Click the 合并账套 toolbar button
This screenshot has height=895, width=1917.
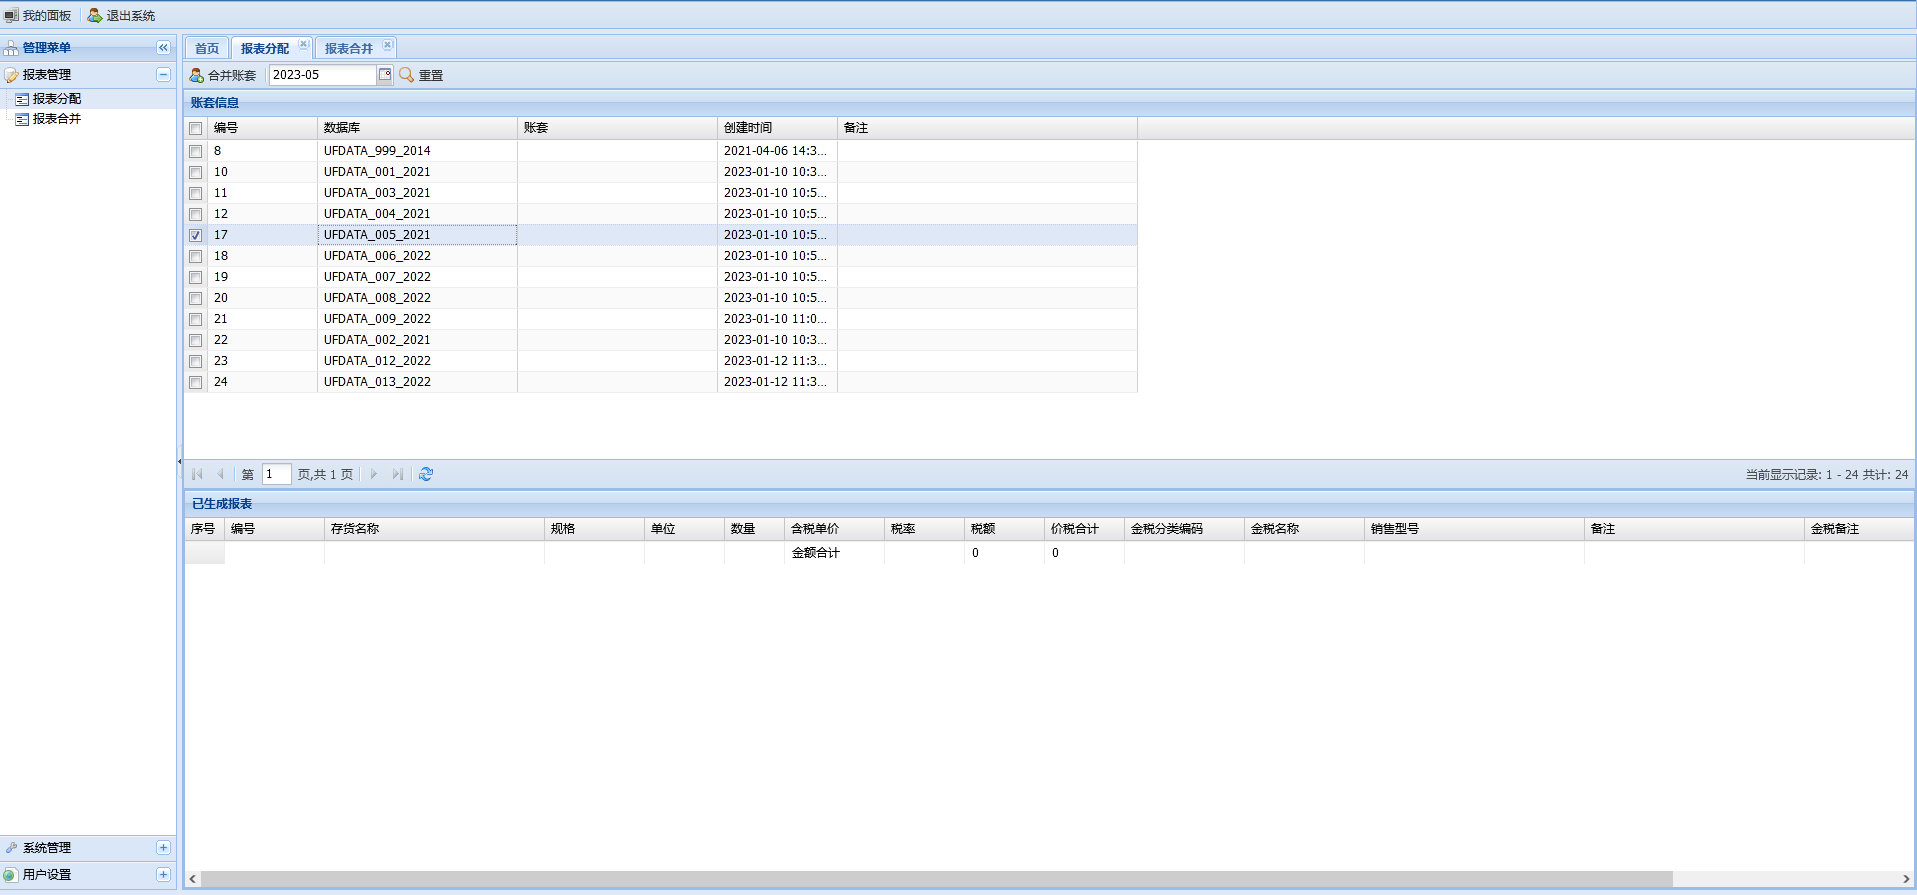coord(223,75)
